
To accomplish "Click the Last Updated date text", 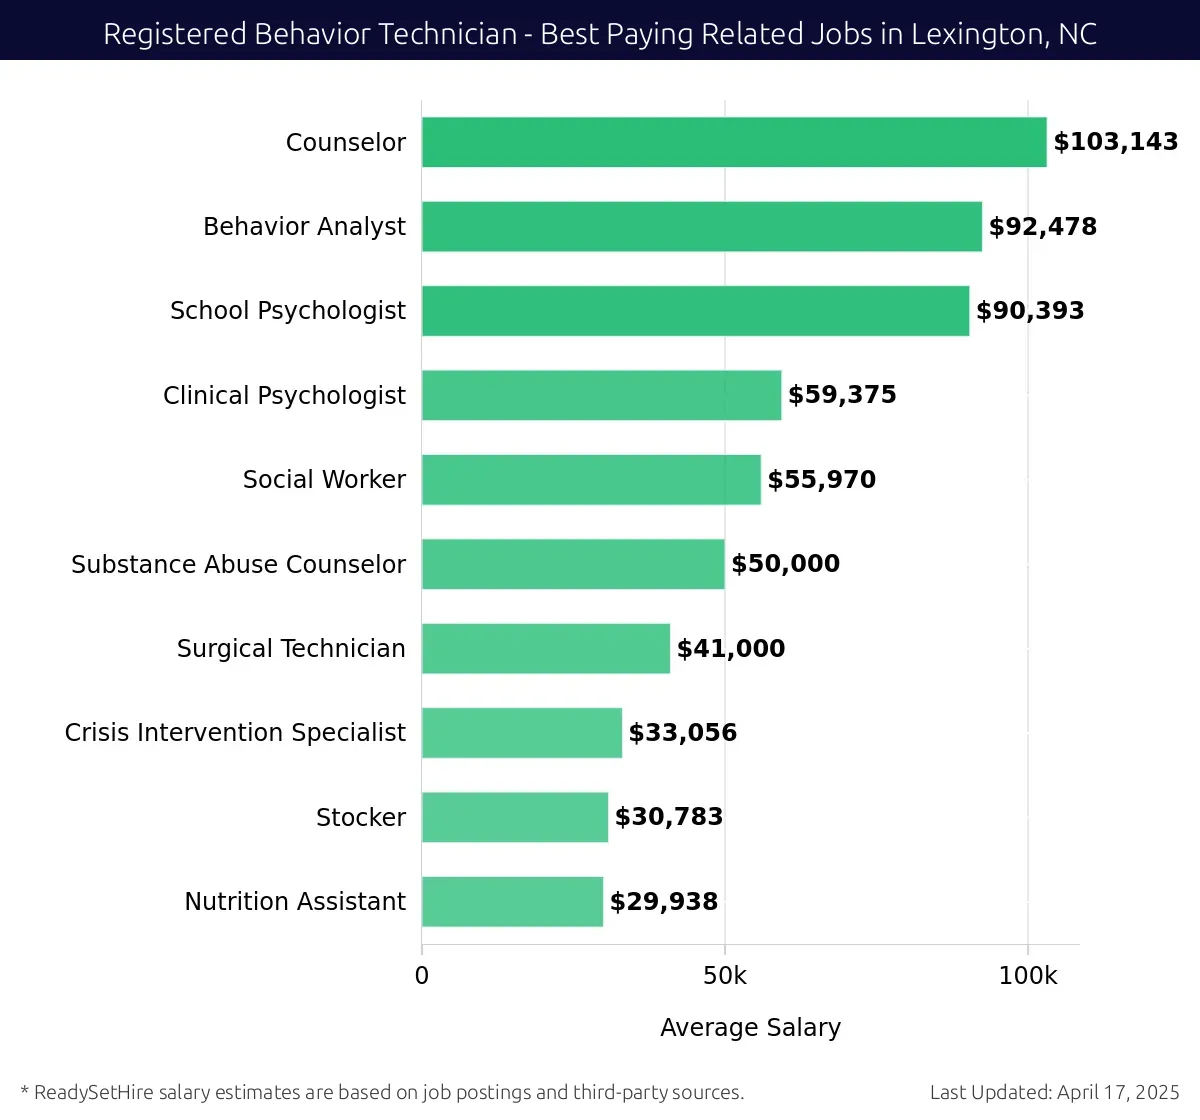I will (1053, 1093).
